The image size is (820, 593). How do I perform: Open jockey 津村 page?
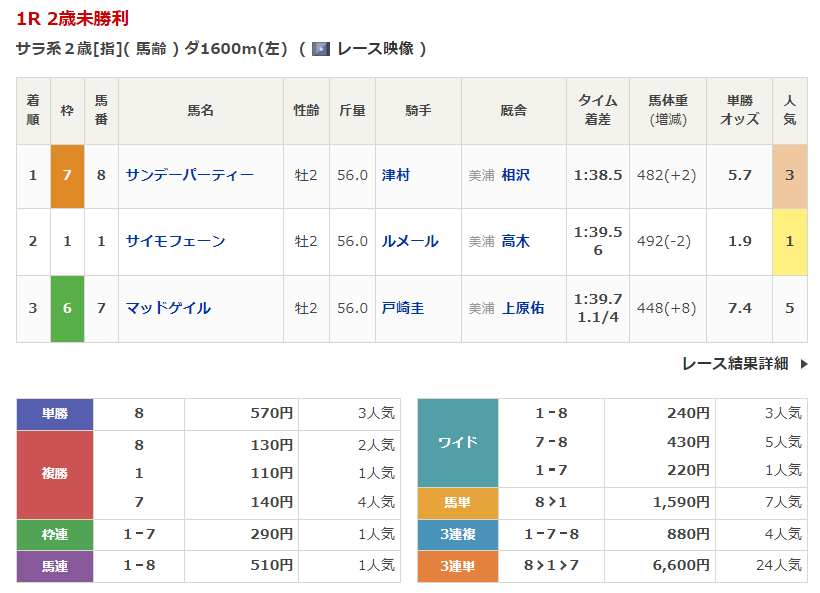coord(396,175)
